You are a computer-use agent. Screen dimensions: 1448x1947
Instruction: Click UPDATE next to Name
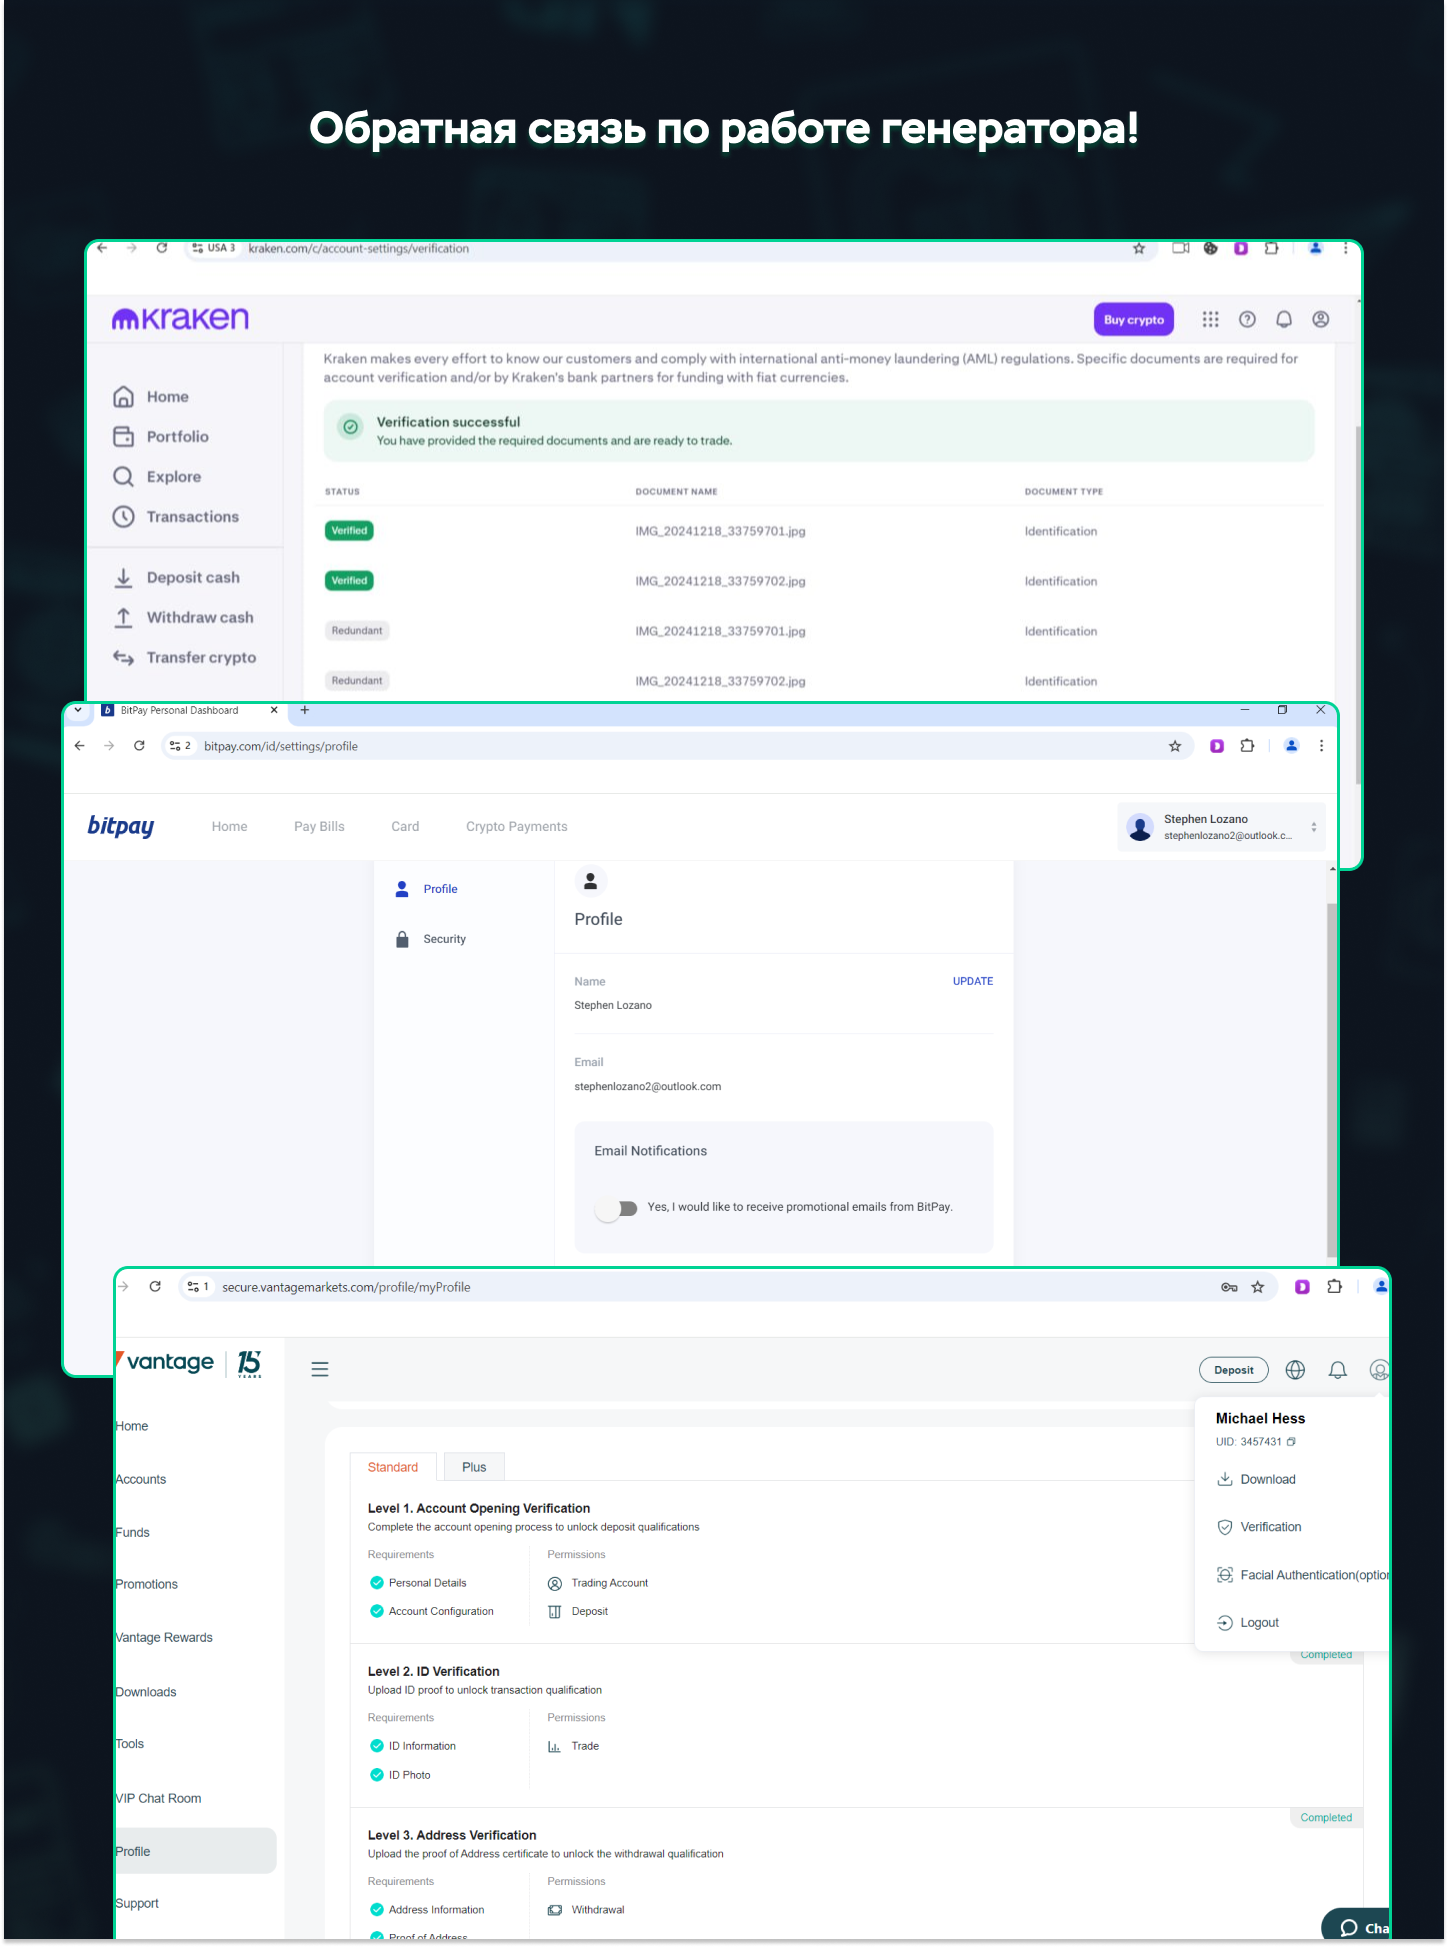[973, 982]
